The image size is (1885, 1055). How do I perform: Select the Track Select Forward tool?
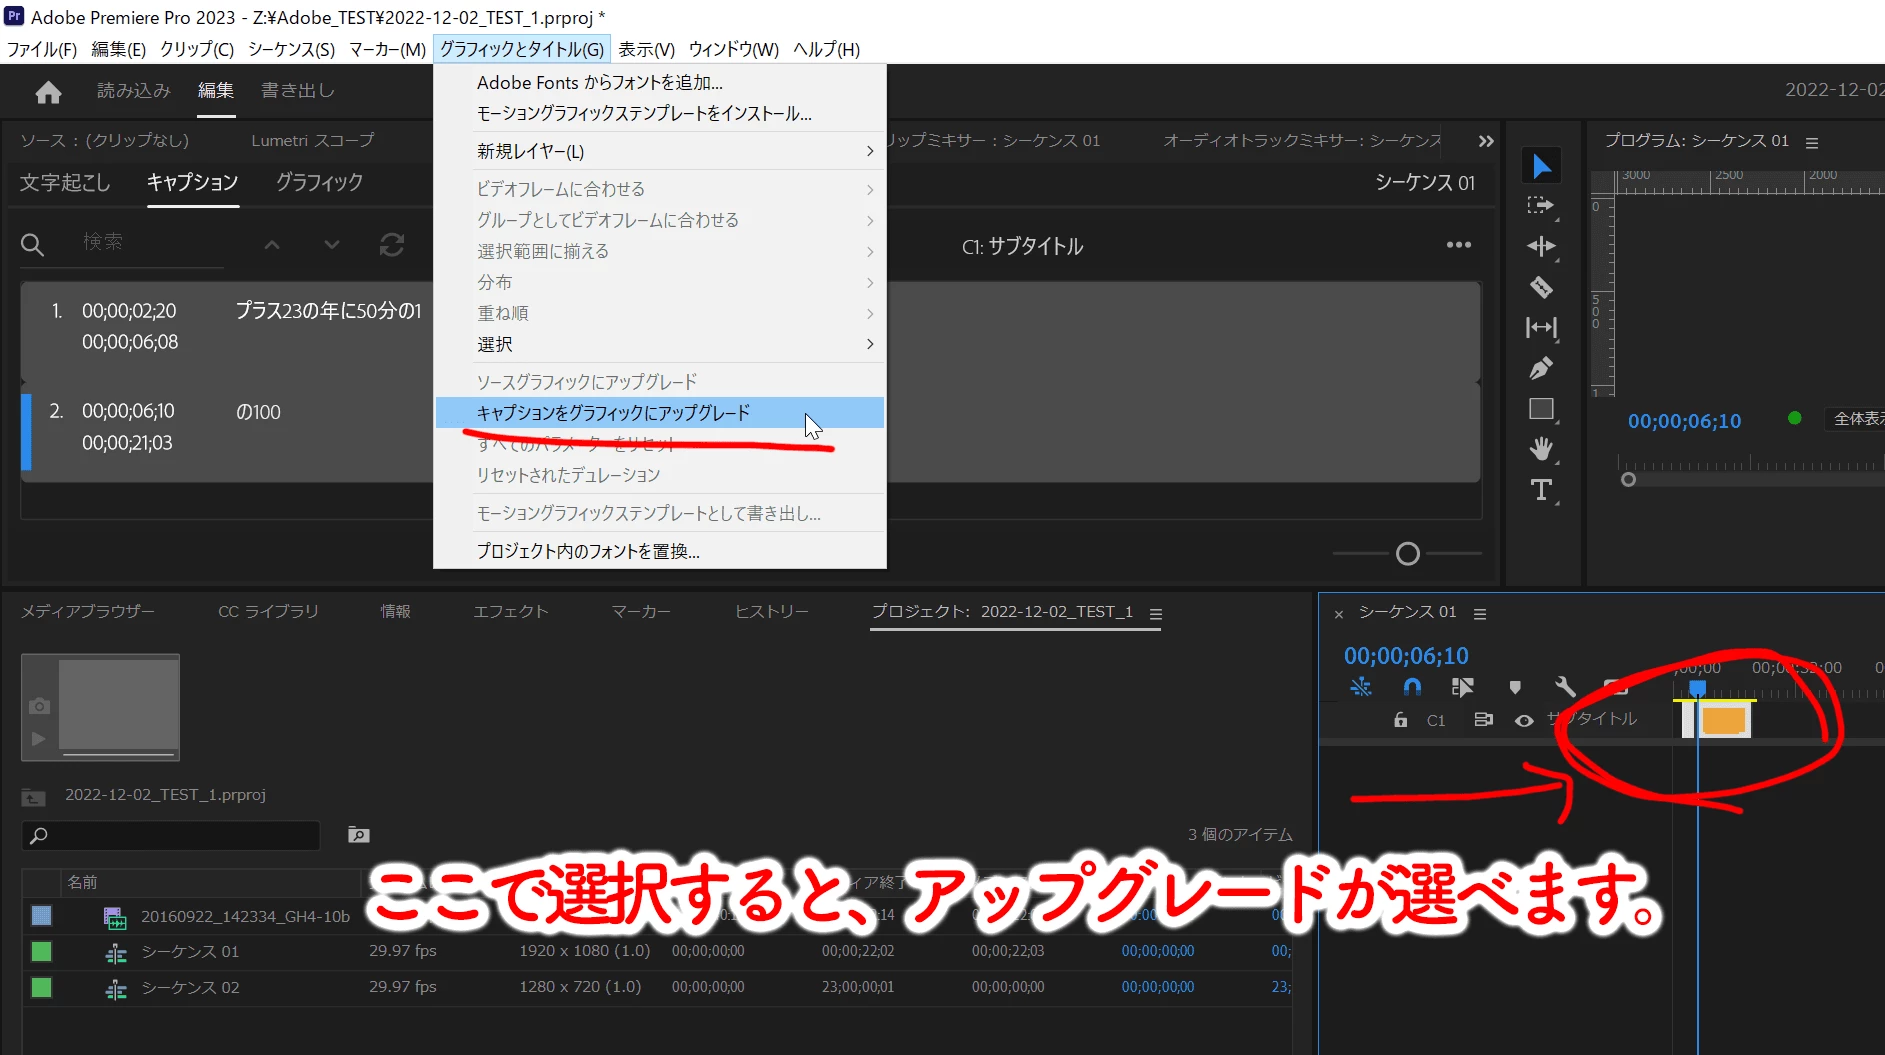pos(1541,206)
